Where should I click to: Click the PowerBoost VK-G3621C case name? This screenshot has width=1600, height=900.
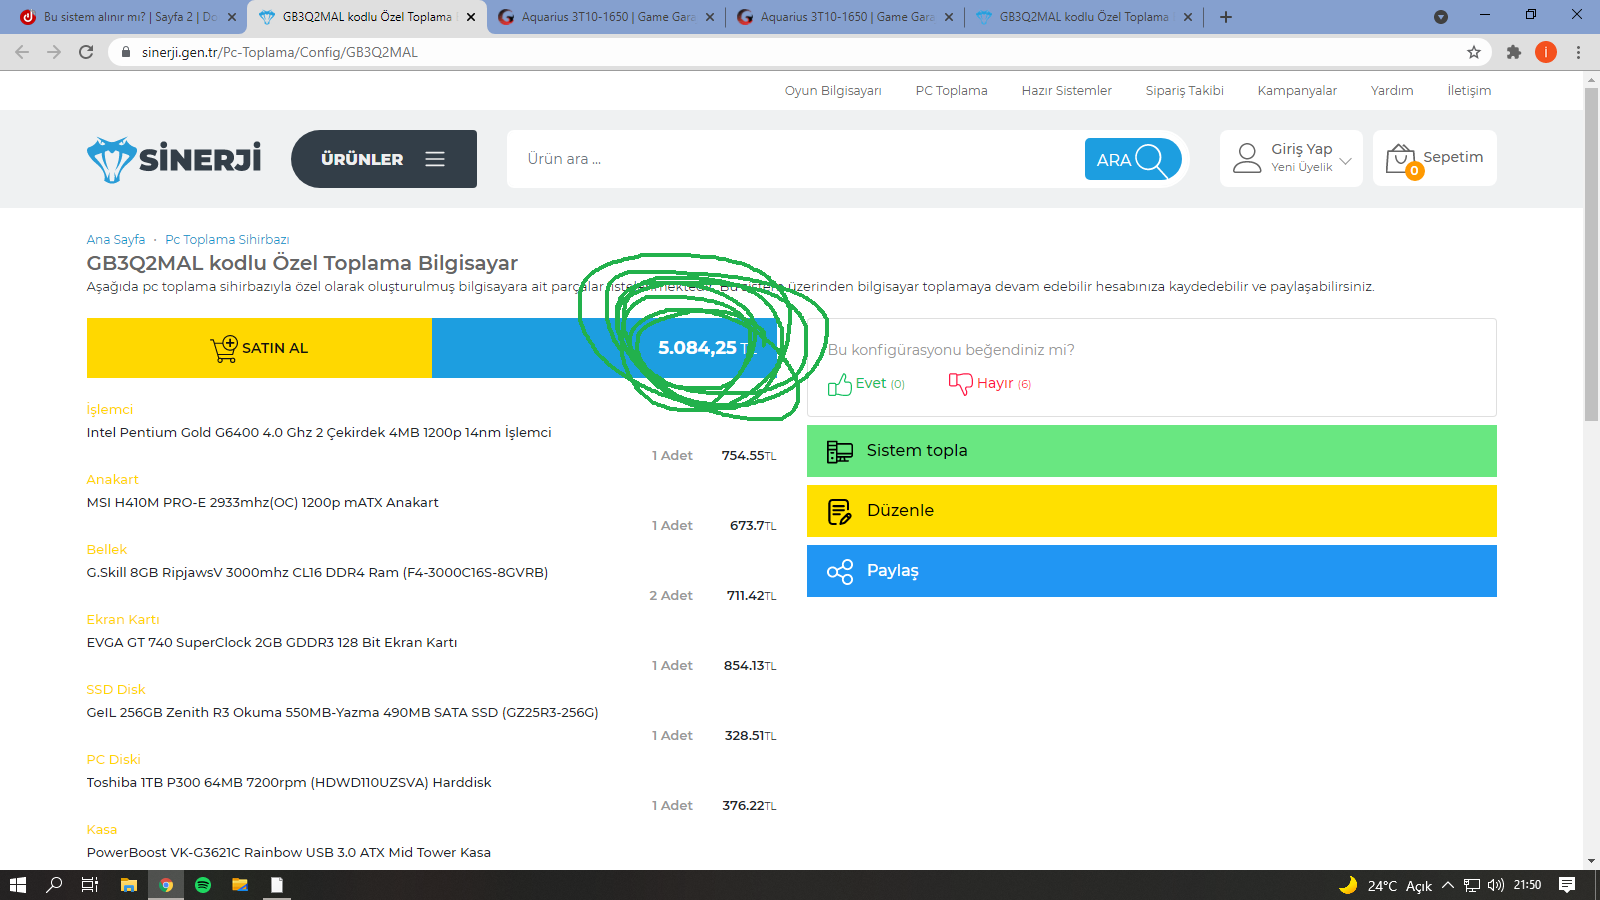tap(289, 853)
